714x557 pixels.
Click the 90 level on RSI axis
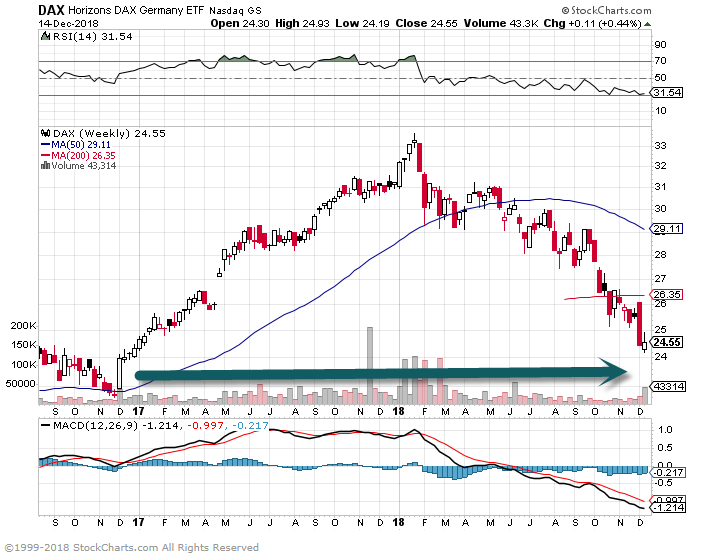[660, 45]
